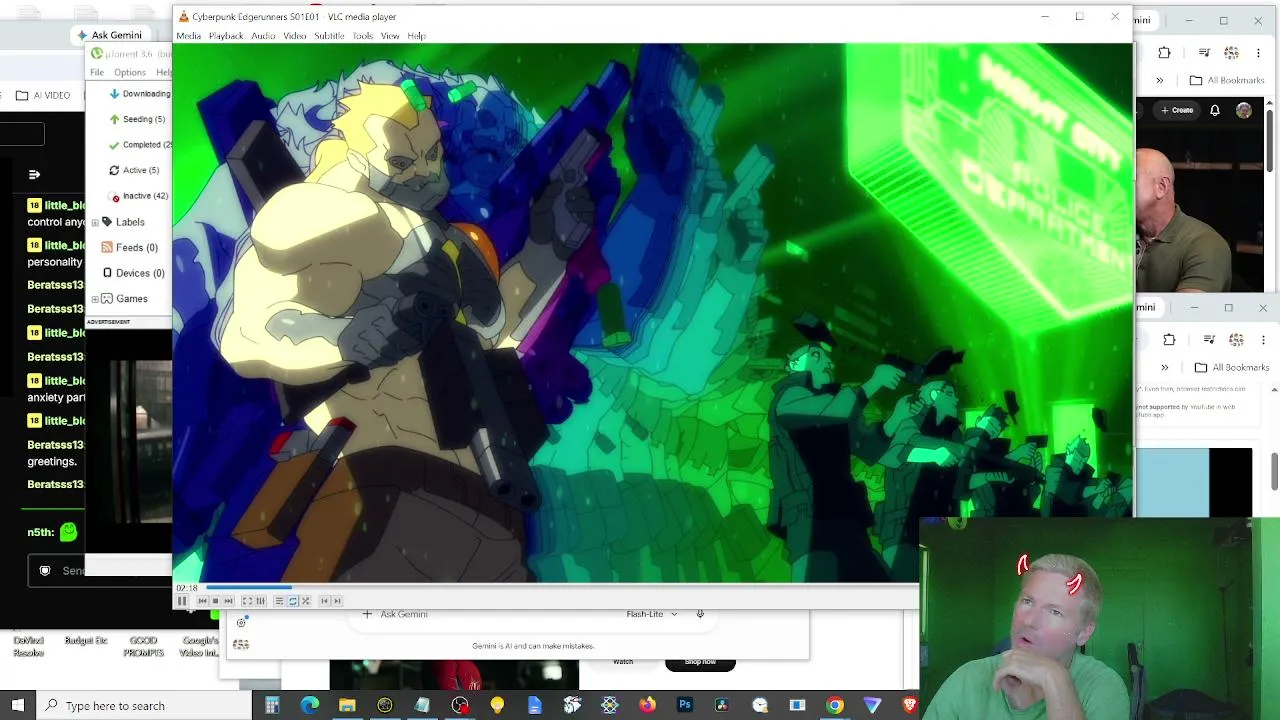
Task: Open All Bookmarks in lower browser window
Action: point(1232,367)
